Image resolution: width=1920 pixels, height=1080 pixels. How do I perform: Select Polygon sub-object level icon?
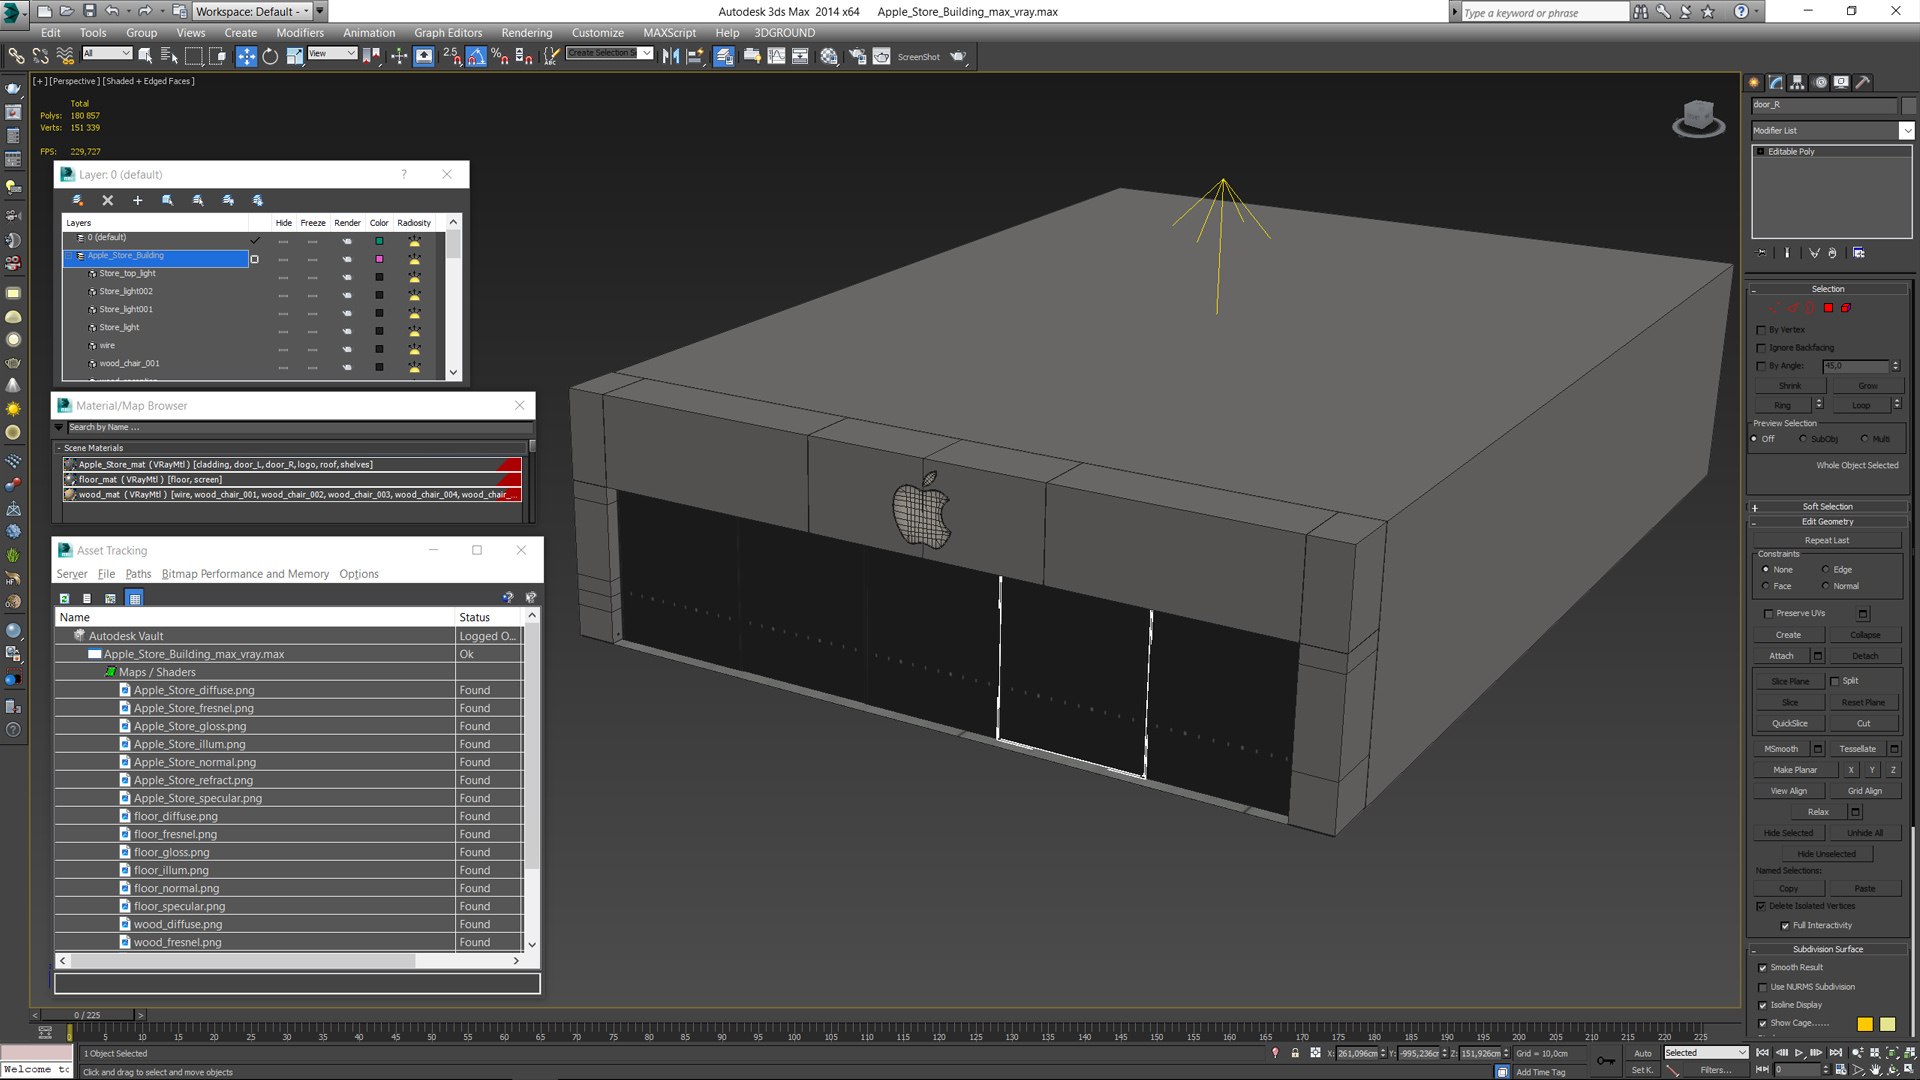1828,308
